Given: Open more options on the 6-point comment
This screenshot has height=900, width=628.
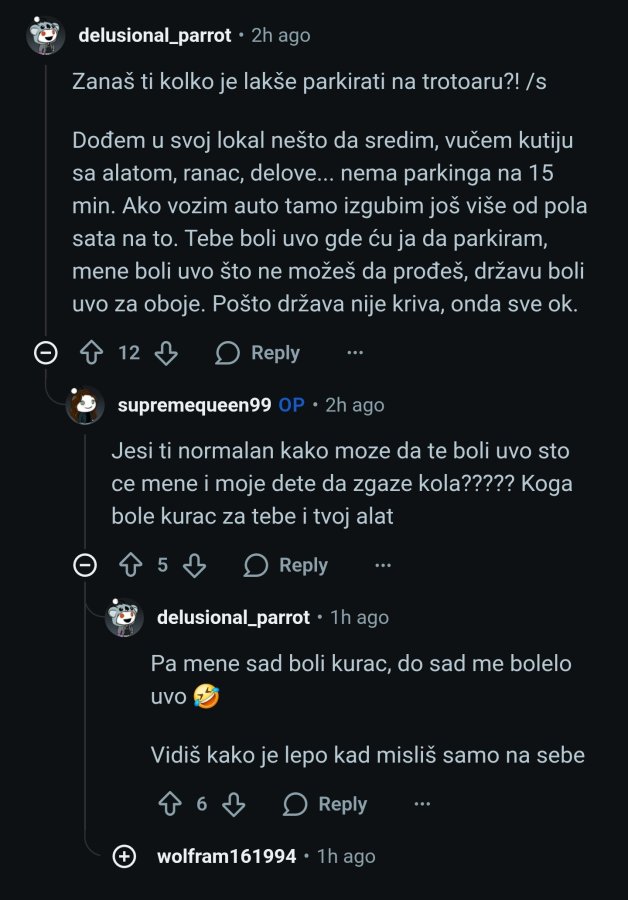Looking at the screenshot, I should [x=422, y=804].
